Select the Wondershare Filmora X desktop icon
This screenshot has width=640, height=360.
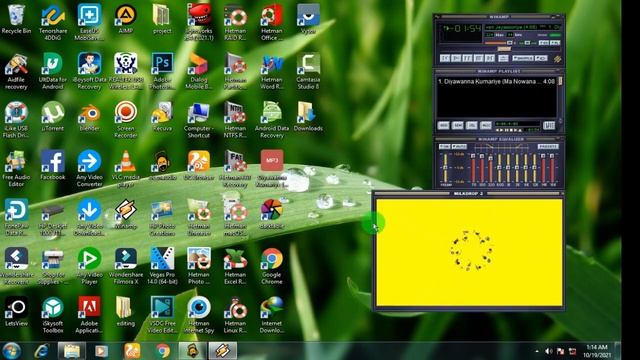[x=126, y=266]
